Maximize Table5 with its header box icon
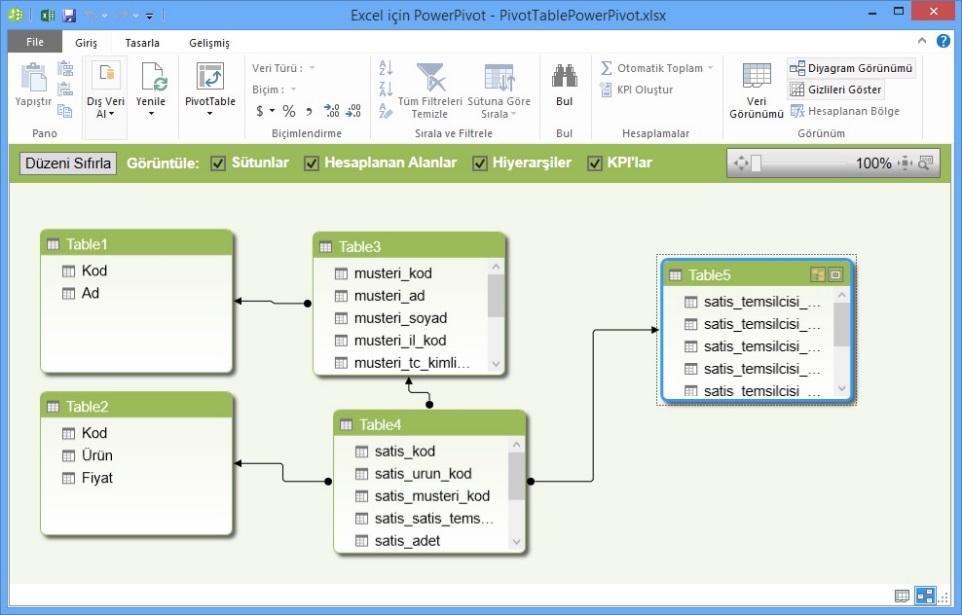This screenshot has width=962, height=615. 836,274
